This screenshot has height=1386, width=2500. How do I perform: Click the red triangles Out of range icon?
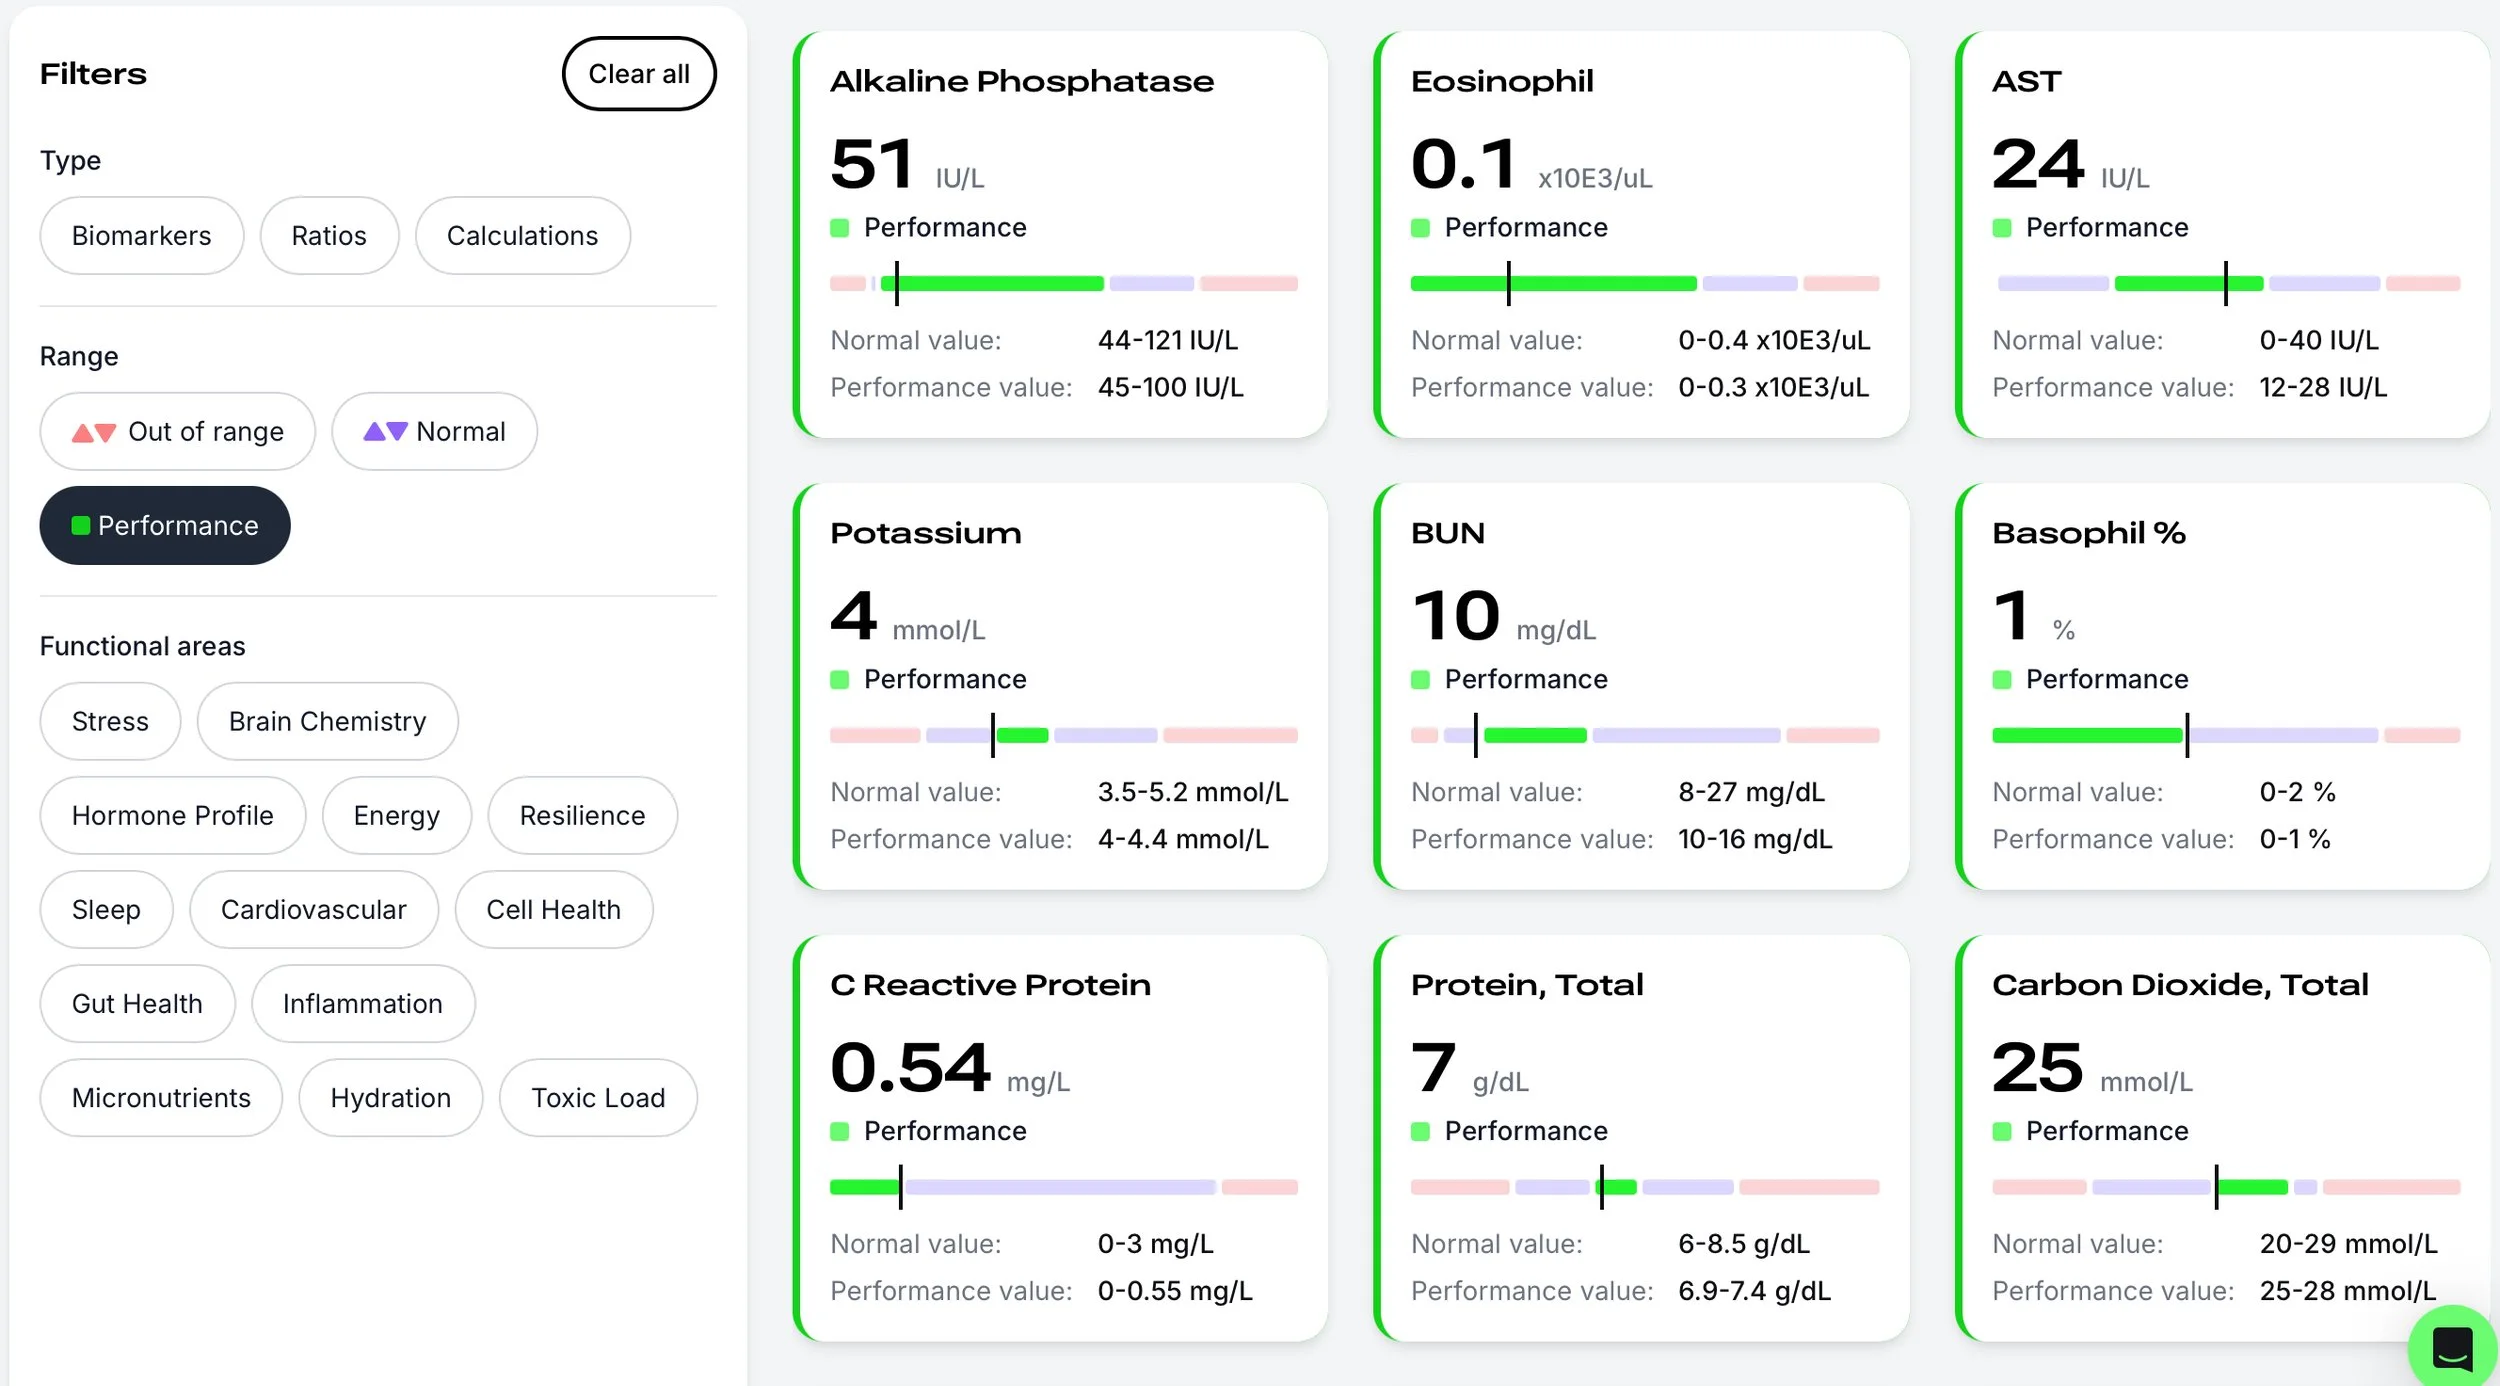click(94, 432)
